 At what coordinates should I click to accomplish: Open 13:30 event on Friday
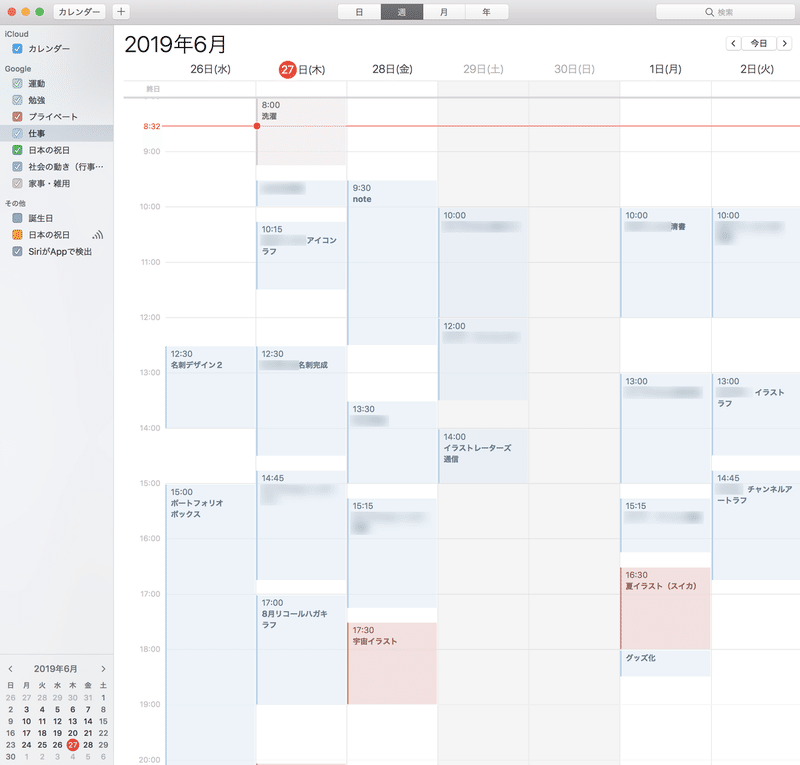click(x=392, y=442)
